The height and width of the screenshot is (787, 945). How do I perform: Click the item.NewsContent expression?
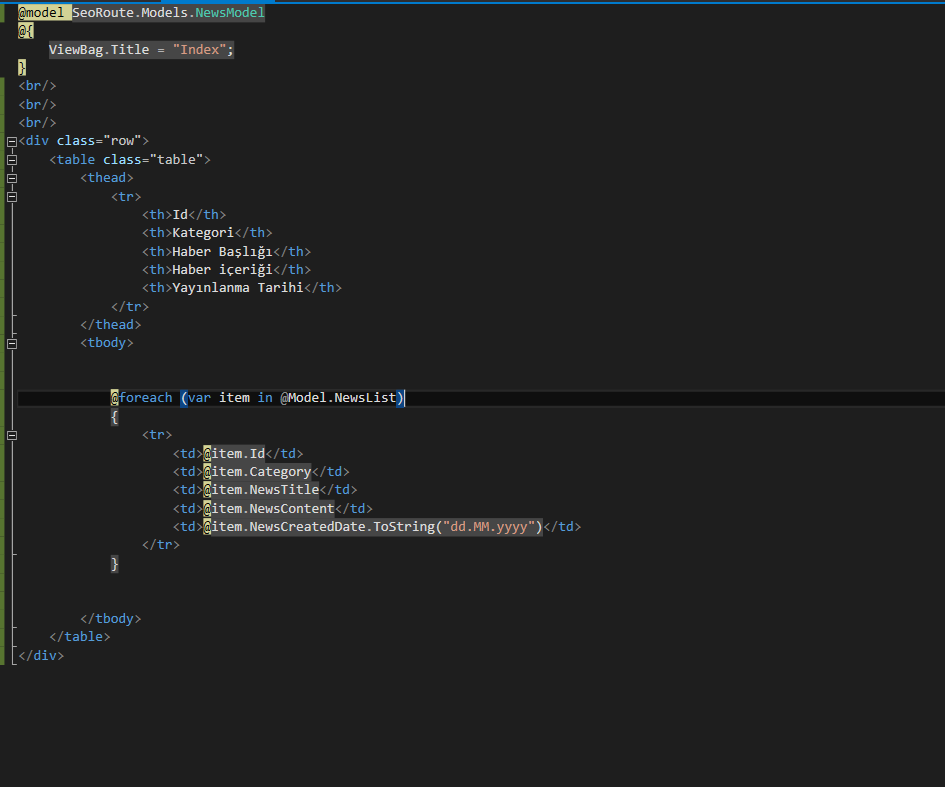[269, 509]
